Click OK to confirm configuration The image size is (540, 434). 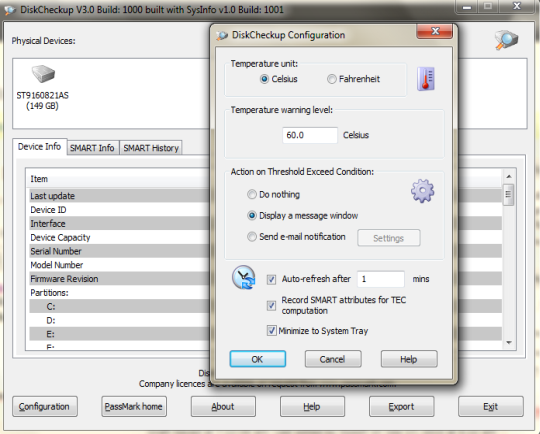click(258, 359)
